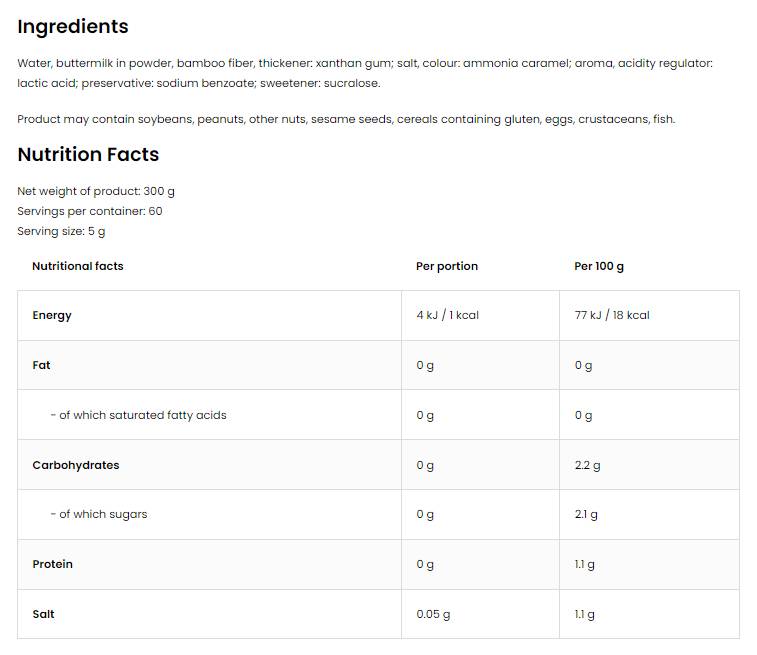The width and height of the screenshot is (757, 655).
Task: Select the Carbohydrates row label
Action: pyautogui.click(x=76, y=465)
